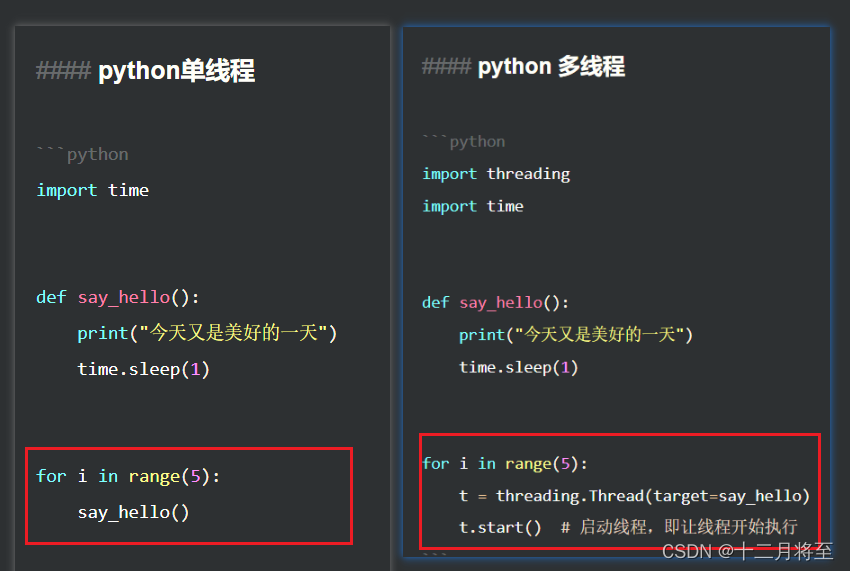Click the heading "python 多线程" in right panel
The height and width of the screenshot is (571, 850).
(551, 67)
